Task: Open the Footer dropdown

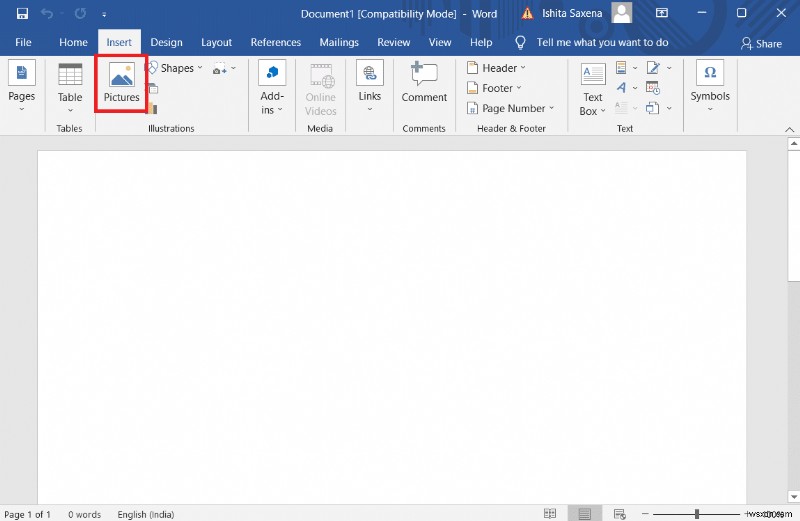Action: (494, 88)
